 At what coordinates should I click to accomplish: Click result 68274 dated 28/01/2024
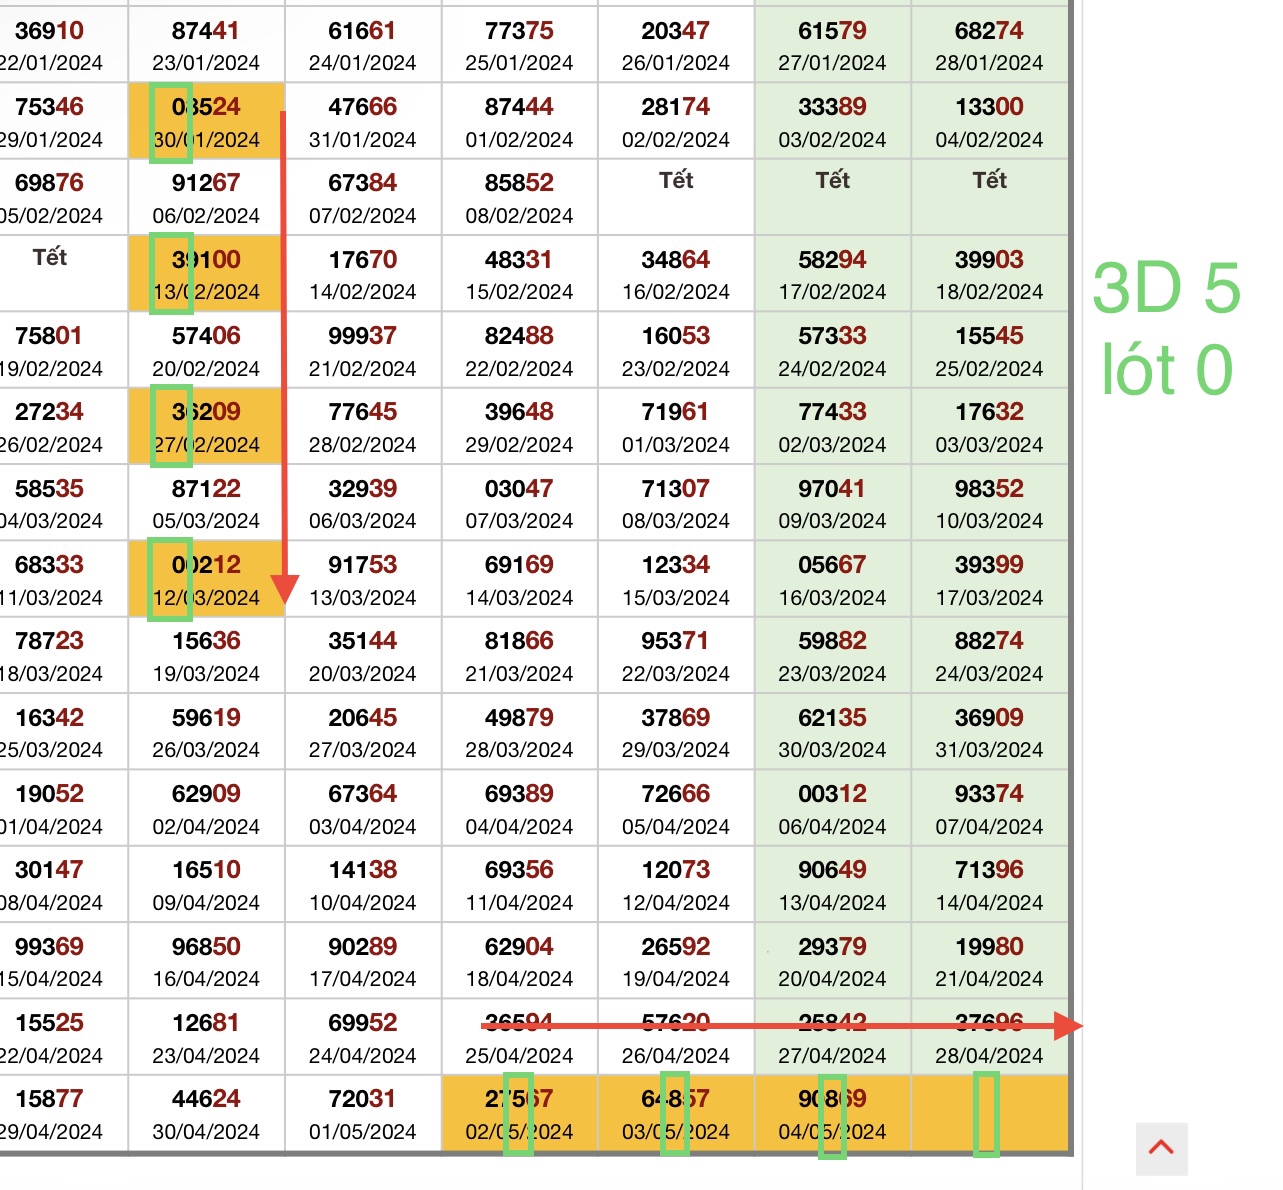point(989,45)
